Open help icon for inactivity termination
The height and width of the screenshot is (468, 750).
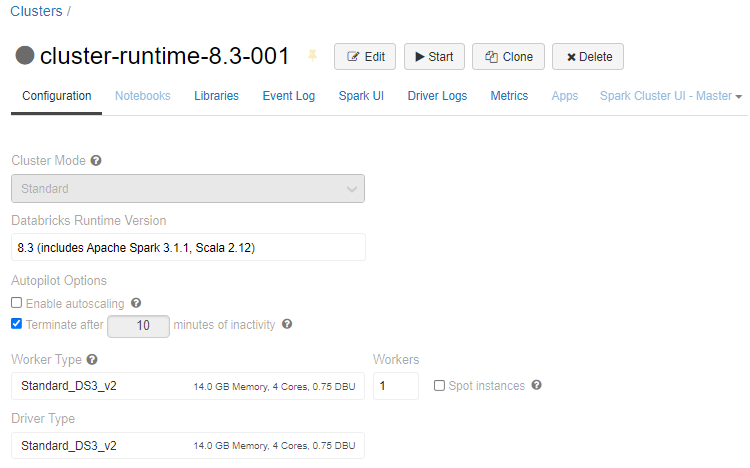[x=287, y=324]
